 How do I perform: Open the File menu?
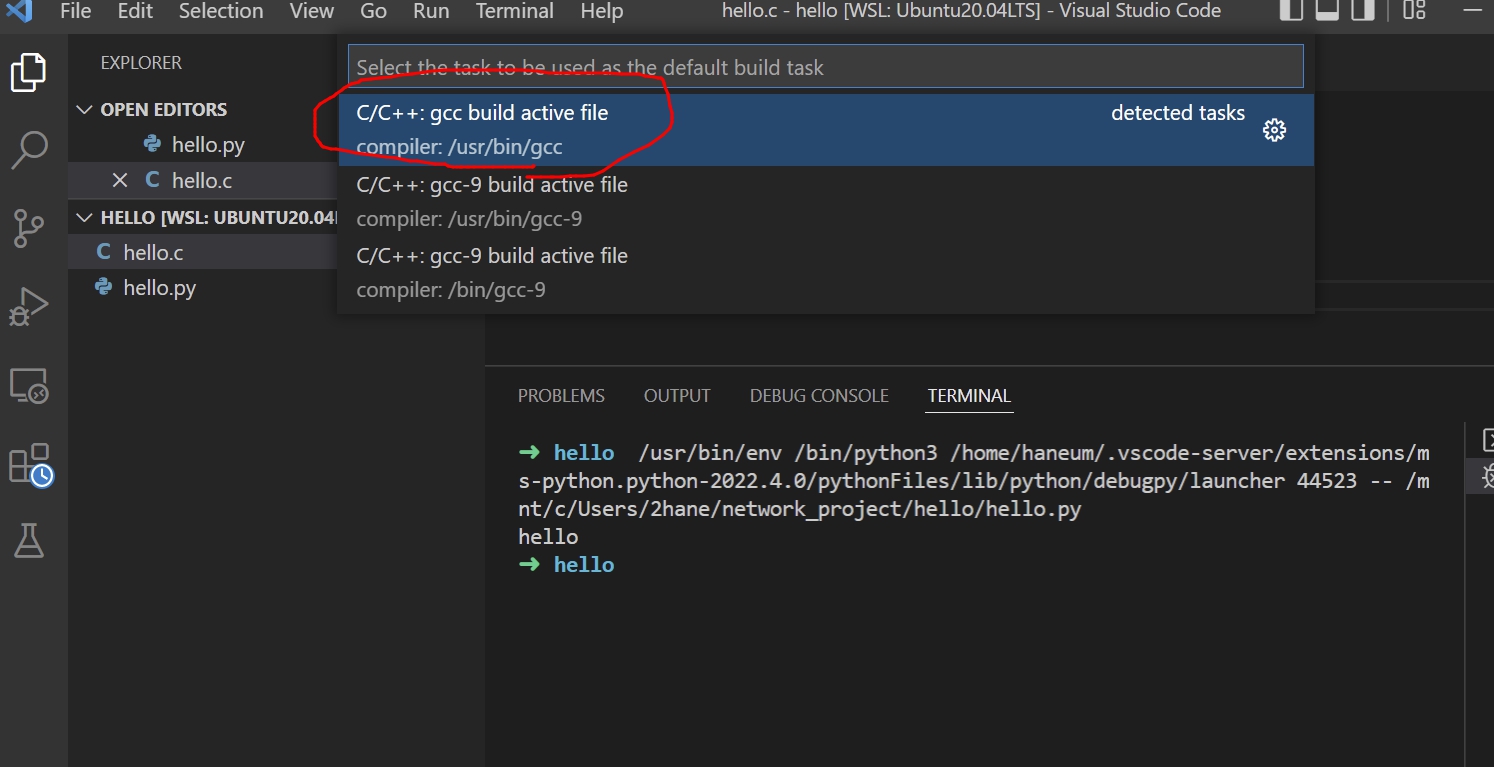[75, 11]
